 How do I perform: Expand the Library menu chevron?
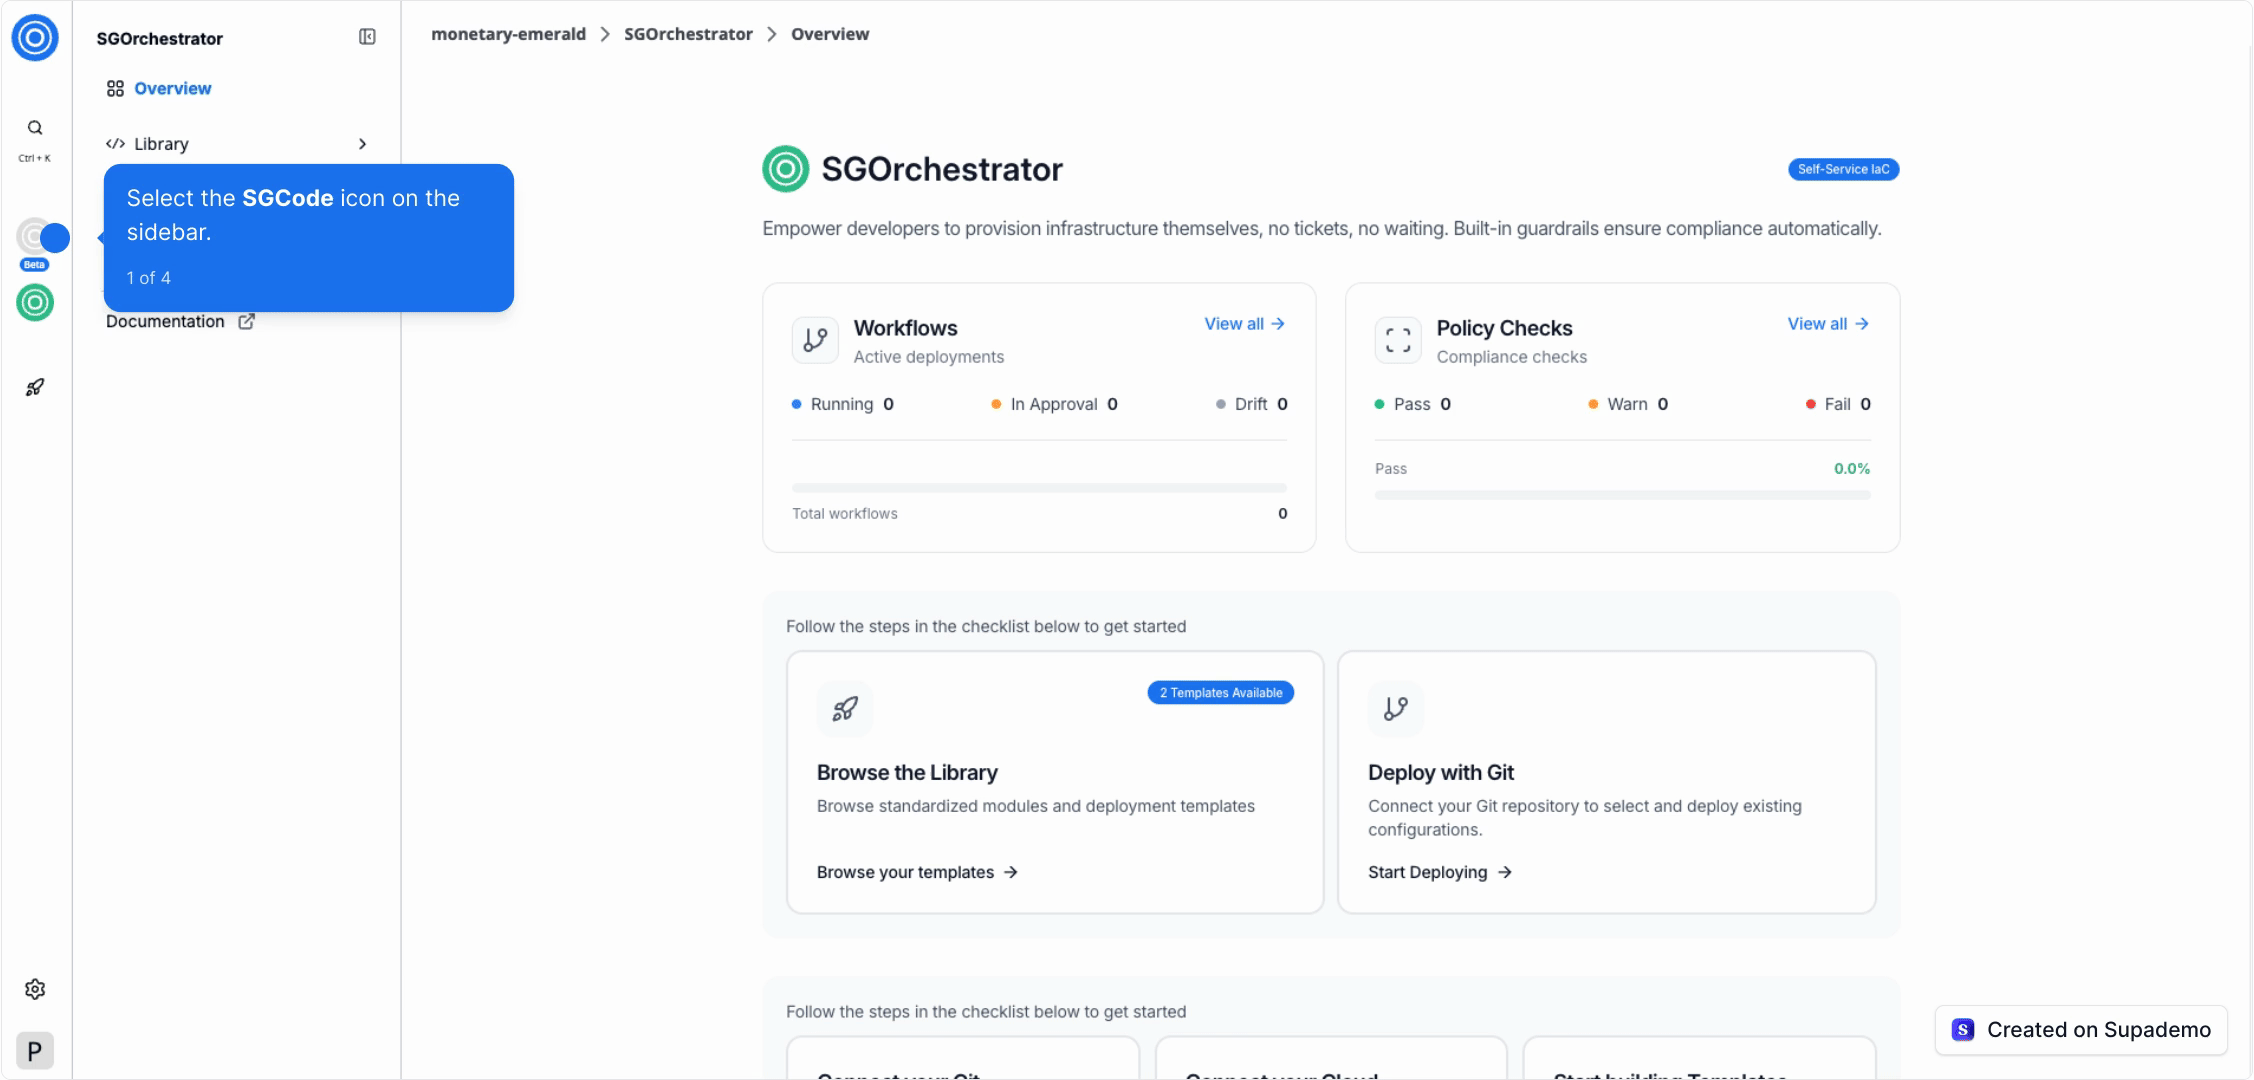coord(362,144)
